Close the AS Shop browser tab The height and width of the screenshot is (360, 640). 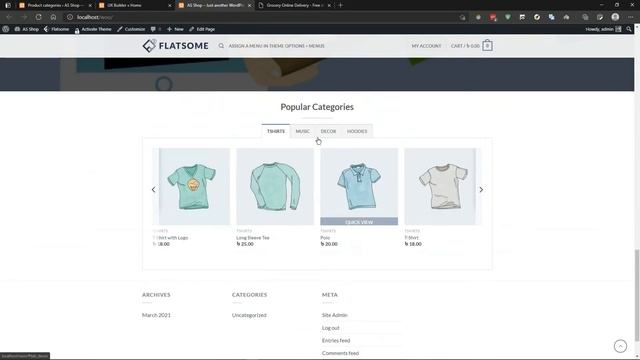(249, 5)
